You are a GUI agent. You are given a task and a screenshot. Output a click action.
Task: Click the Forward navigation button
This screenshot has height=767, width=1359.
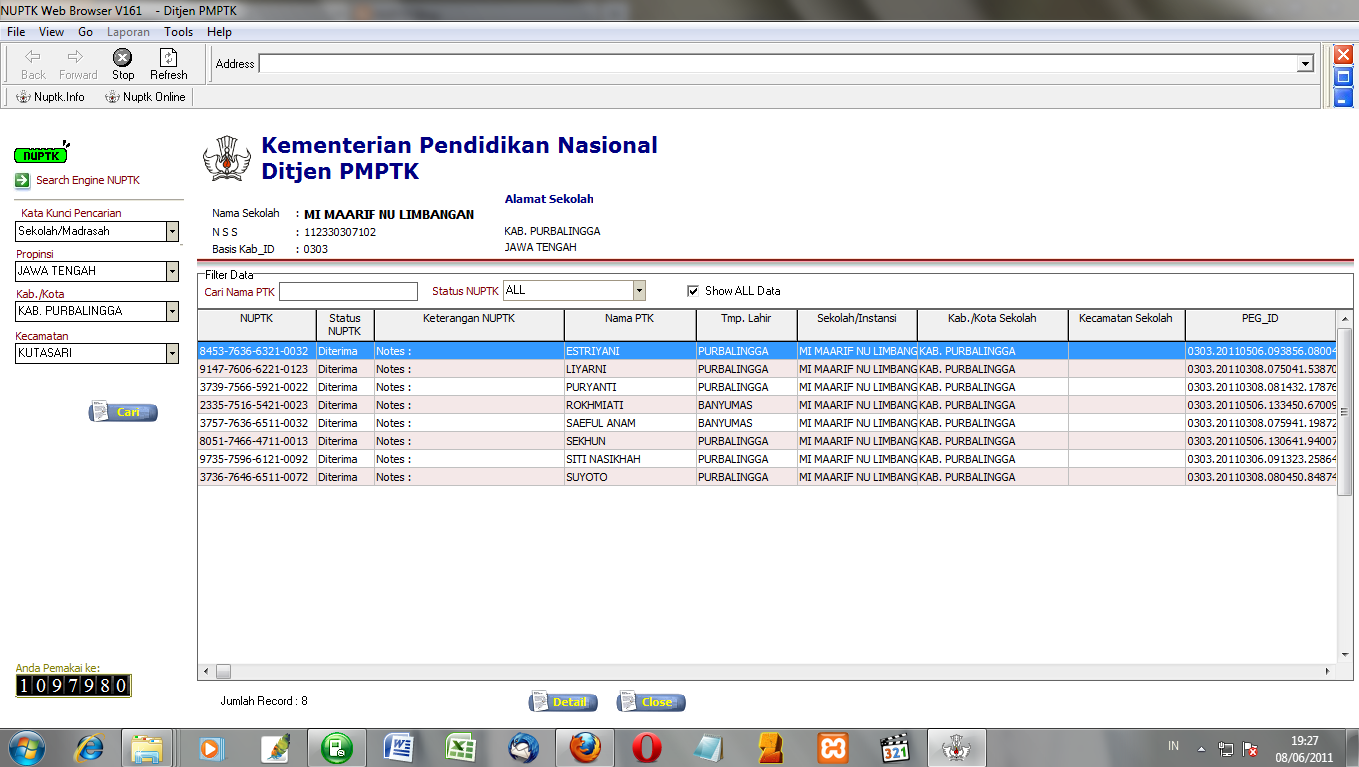78,65
